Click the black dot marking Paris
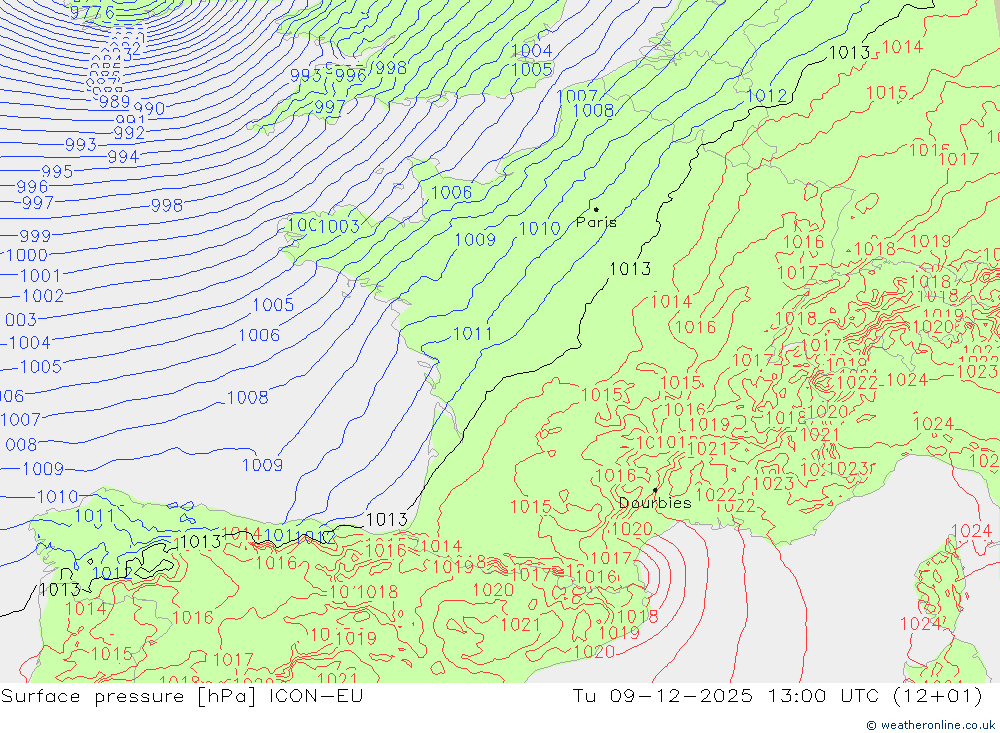The image size is (1000, 733). 596,209
